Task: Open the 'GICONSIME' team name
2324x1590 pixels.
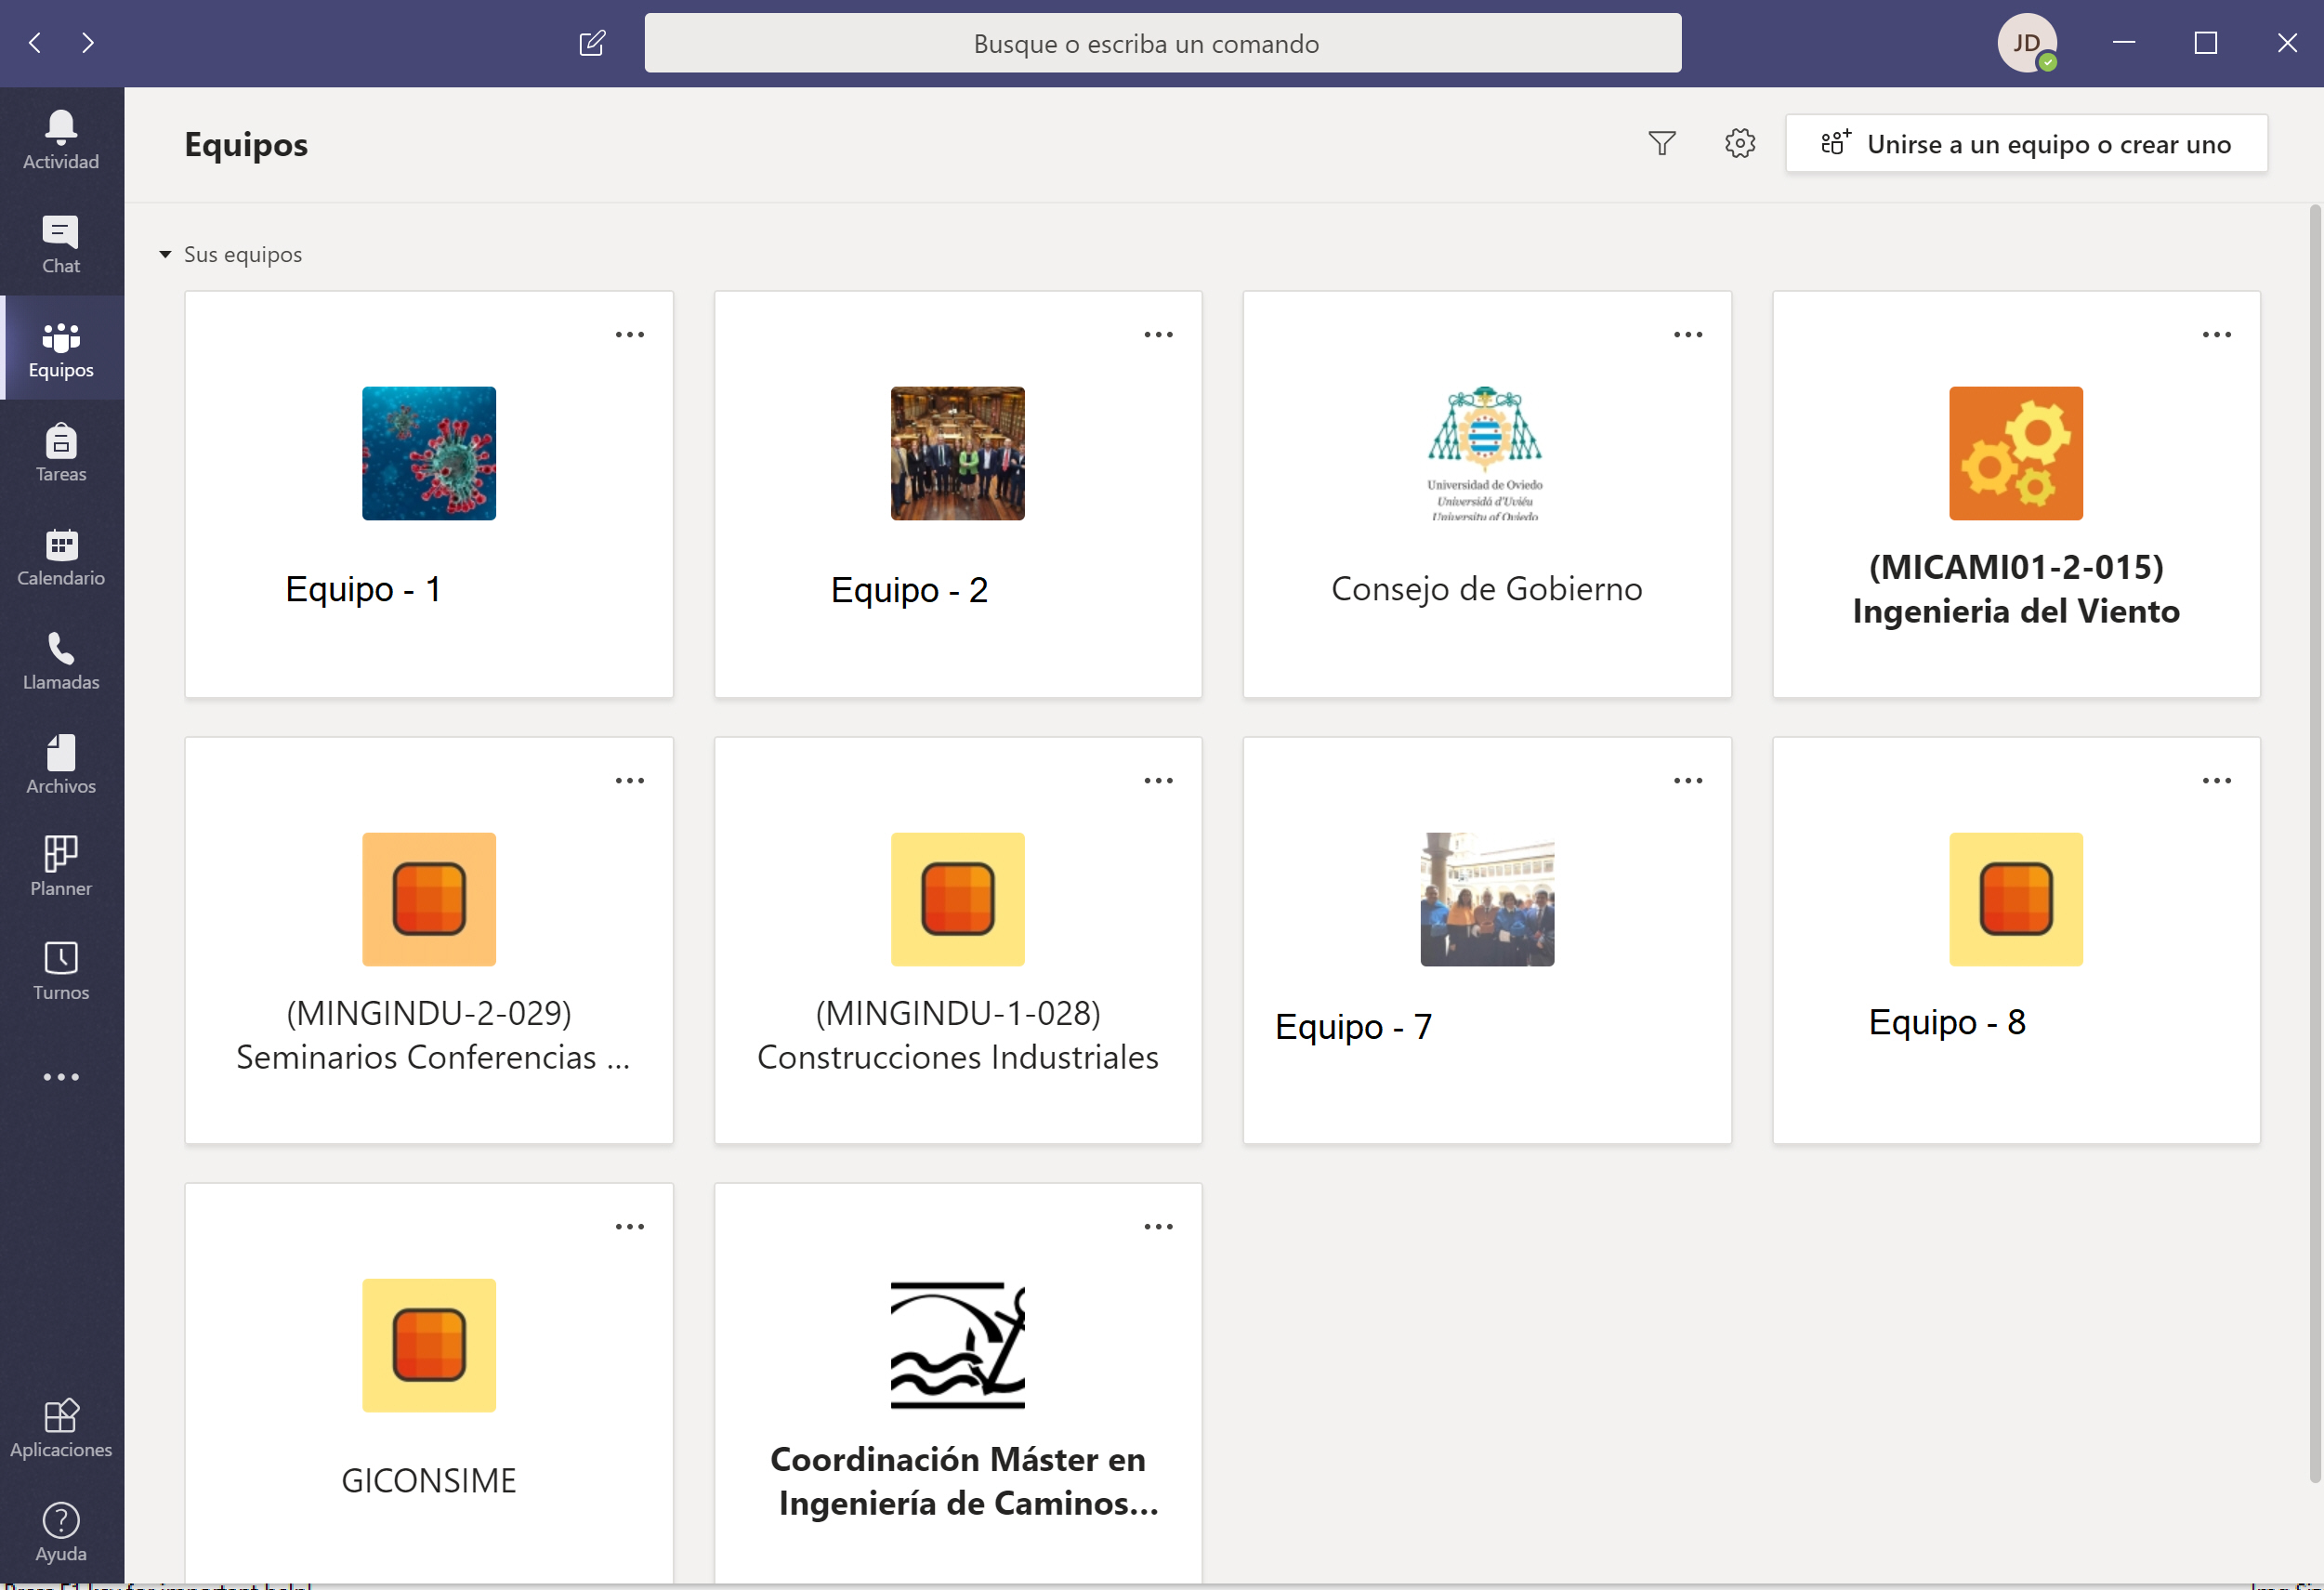Action: tap(429, 1481)
